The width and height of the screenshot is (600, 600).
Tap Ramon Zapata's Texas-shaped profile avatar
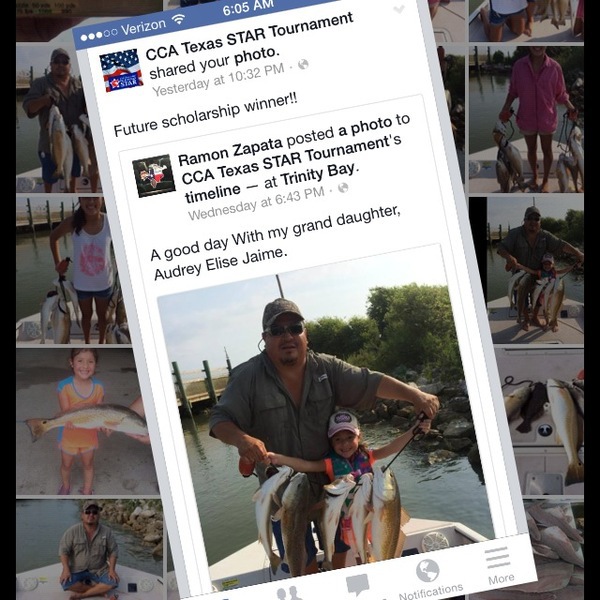[x=154, y=176]
